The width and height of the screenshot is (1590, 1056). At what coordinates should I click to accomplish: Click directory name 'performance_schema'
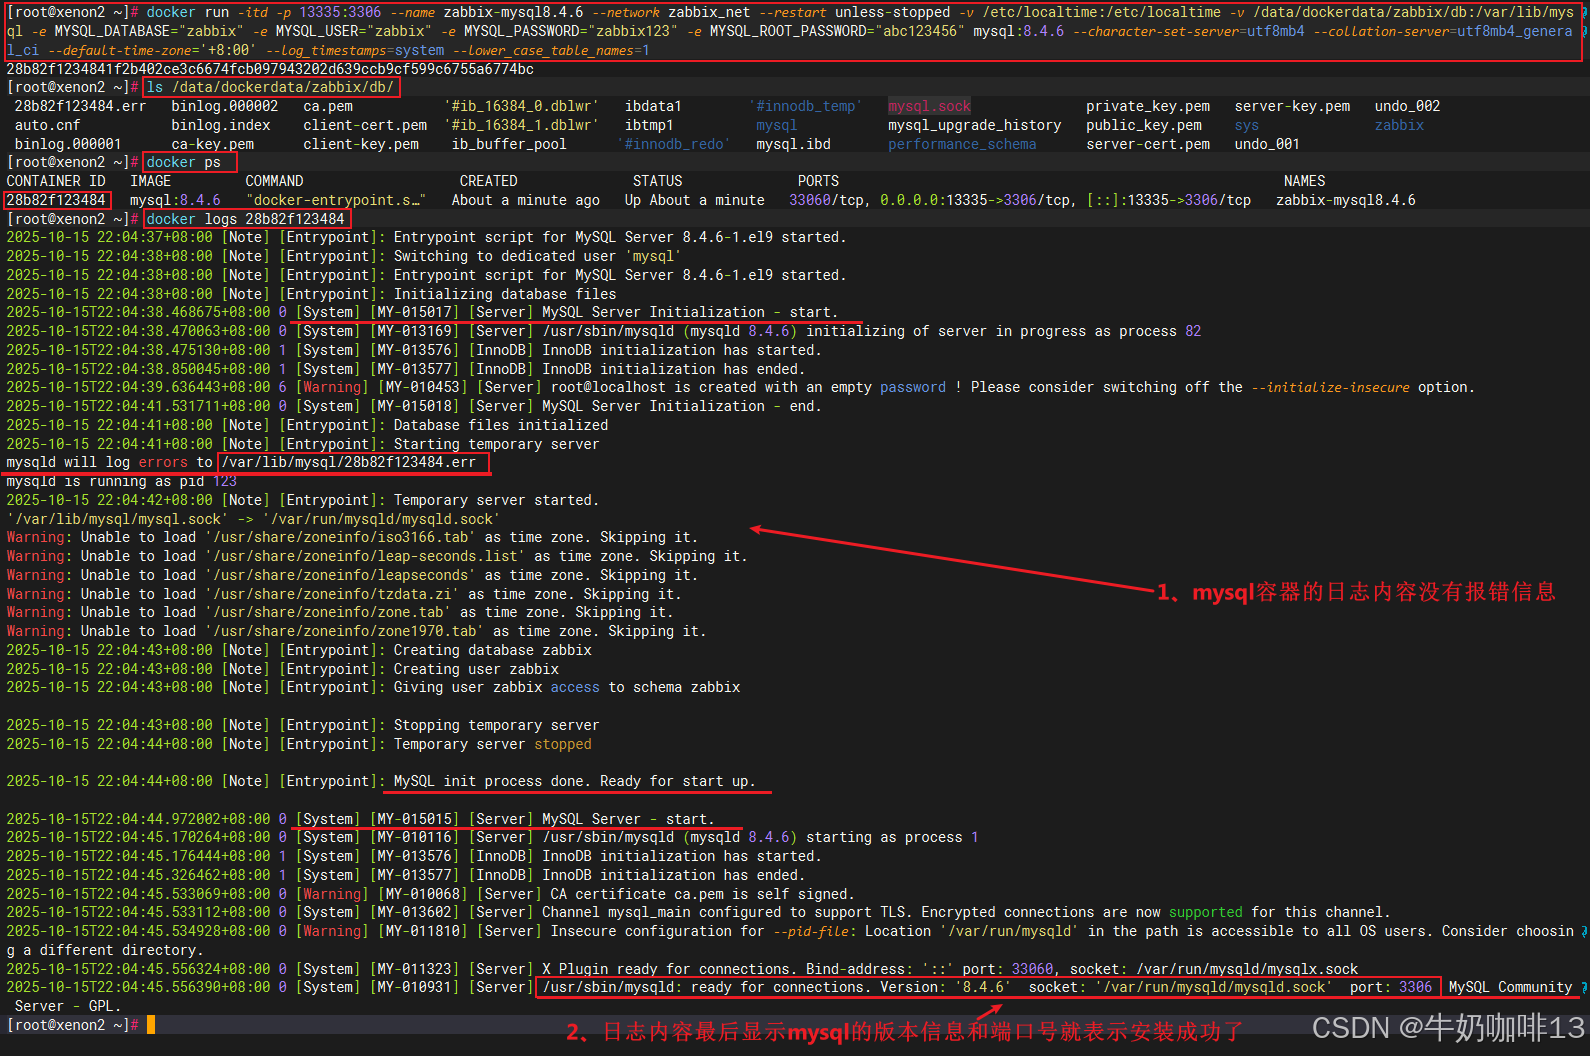point(962,144)
